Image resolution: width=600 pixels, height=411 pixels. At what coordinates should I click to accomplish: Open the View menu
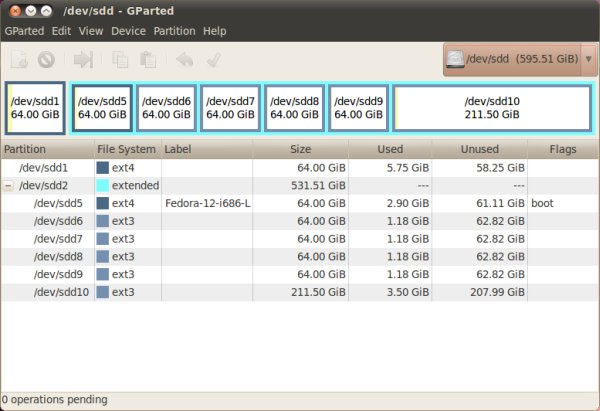pyautogui.click(x=91, y=31)
